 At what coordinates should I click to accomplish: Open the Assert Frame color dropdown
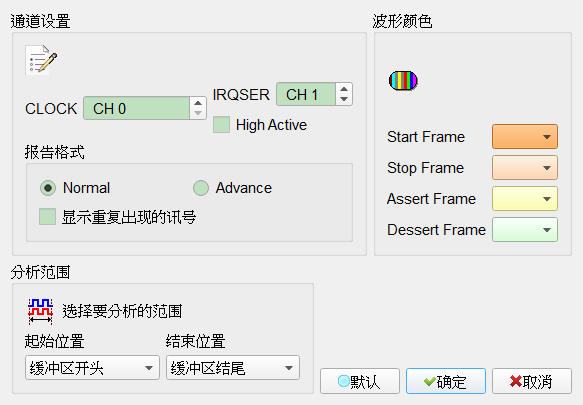[525, 199]
